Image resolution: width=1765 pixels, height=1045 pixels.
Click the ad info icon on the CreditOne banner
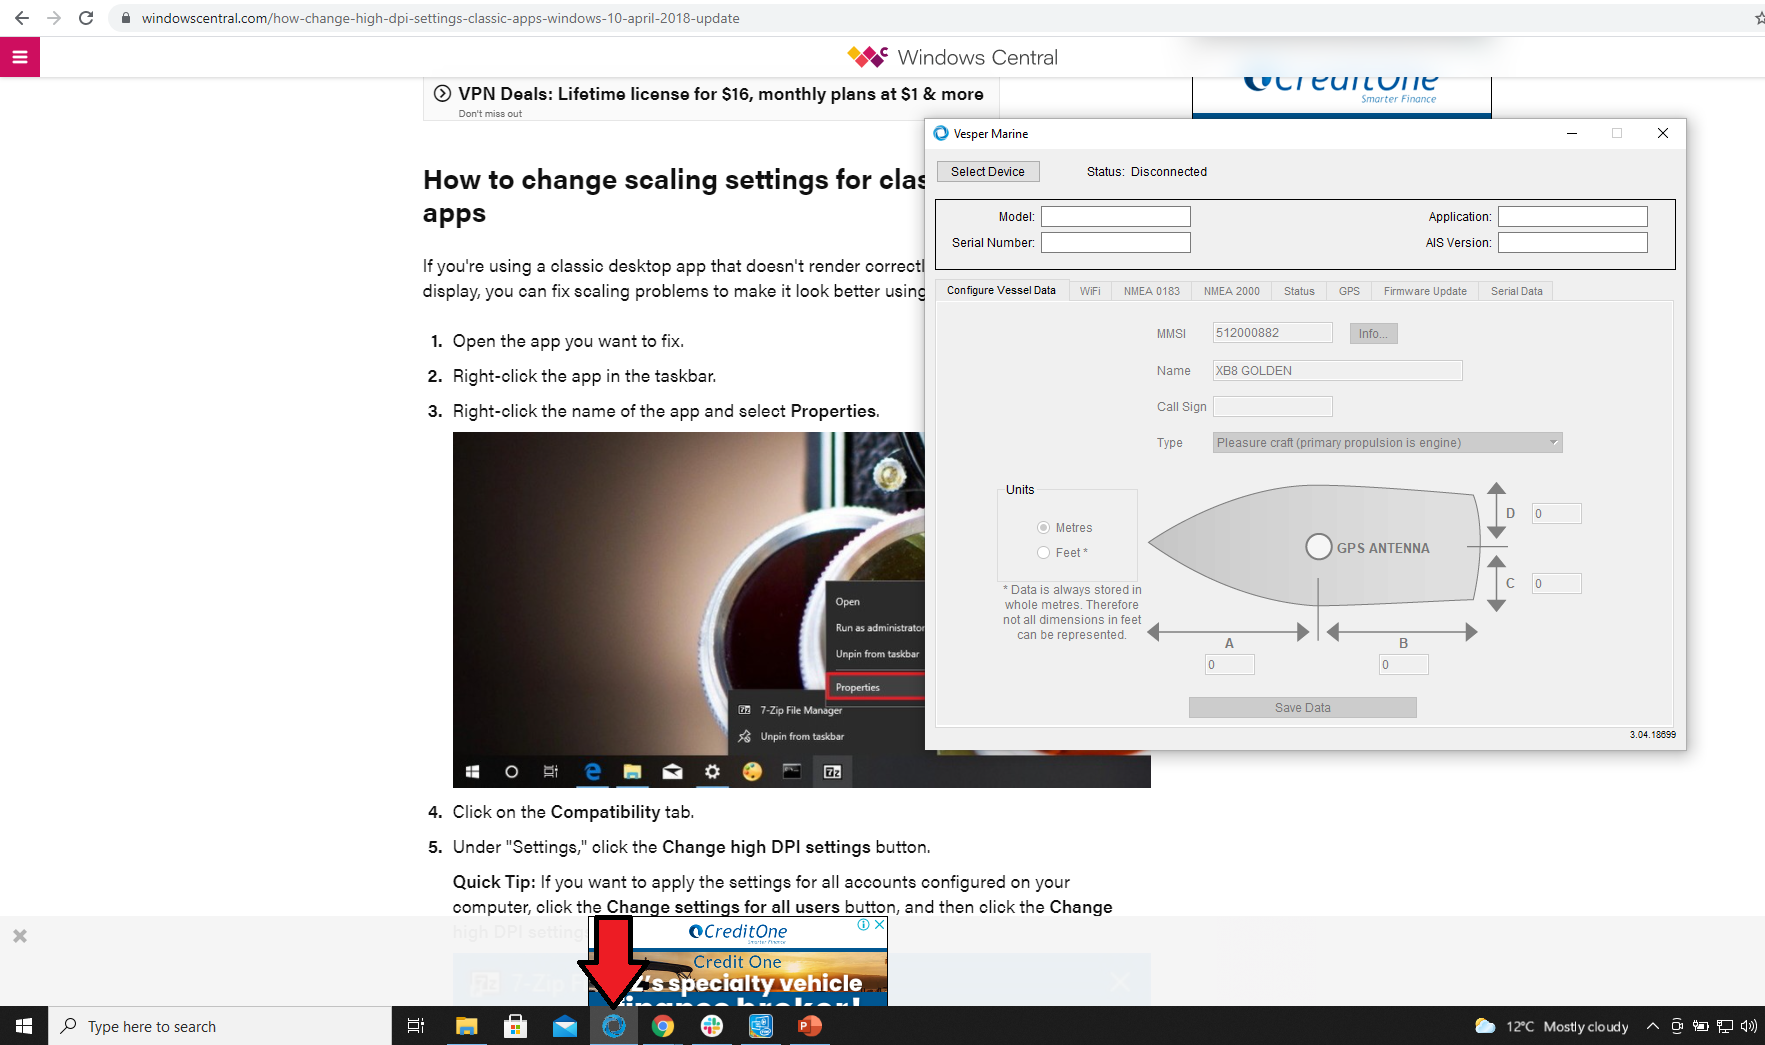tap(863, 925)
